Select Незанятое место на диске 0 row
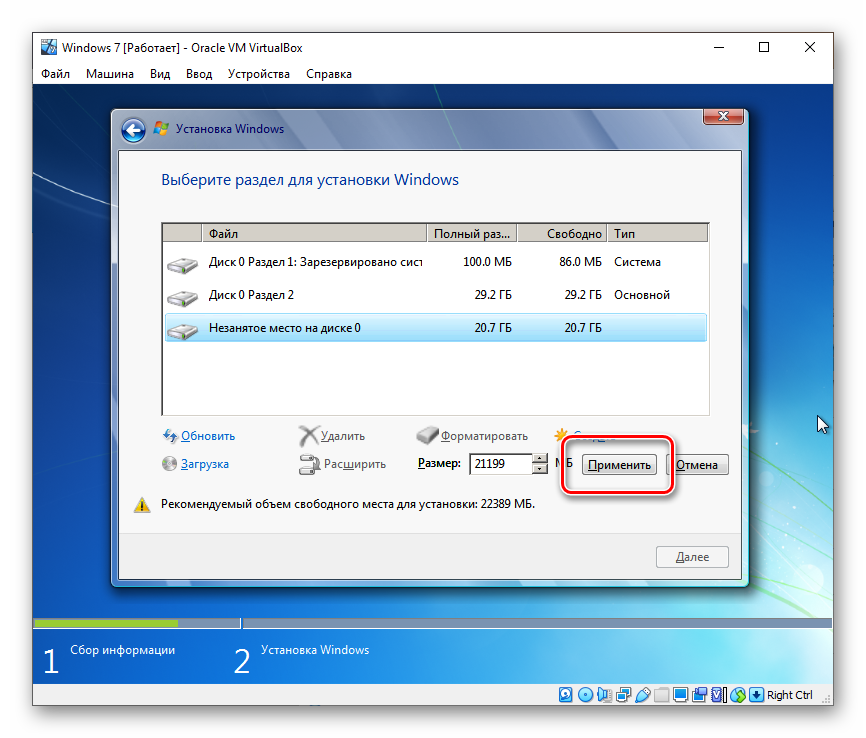866x738 pixels. [x=435, y=328]
